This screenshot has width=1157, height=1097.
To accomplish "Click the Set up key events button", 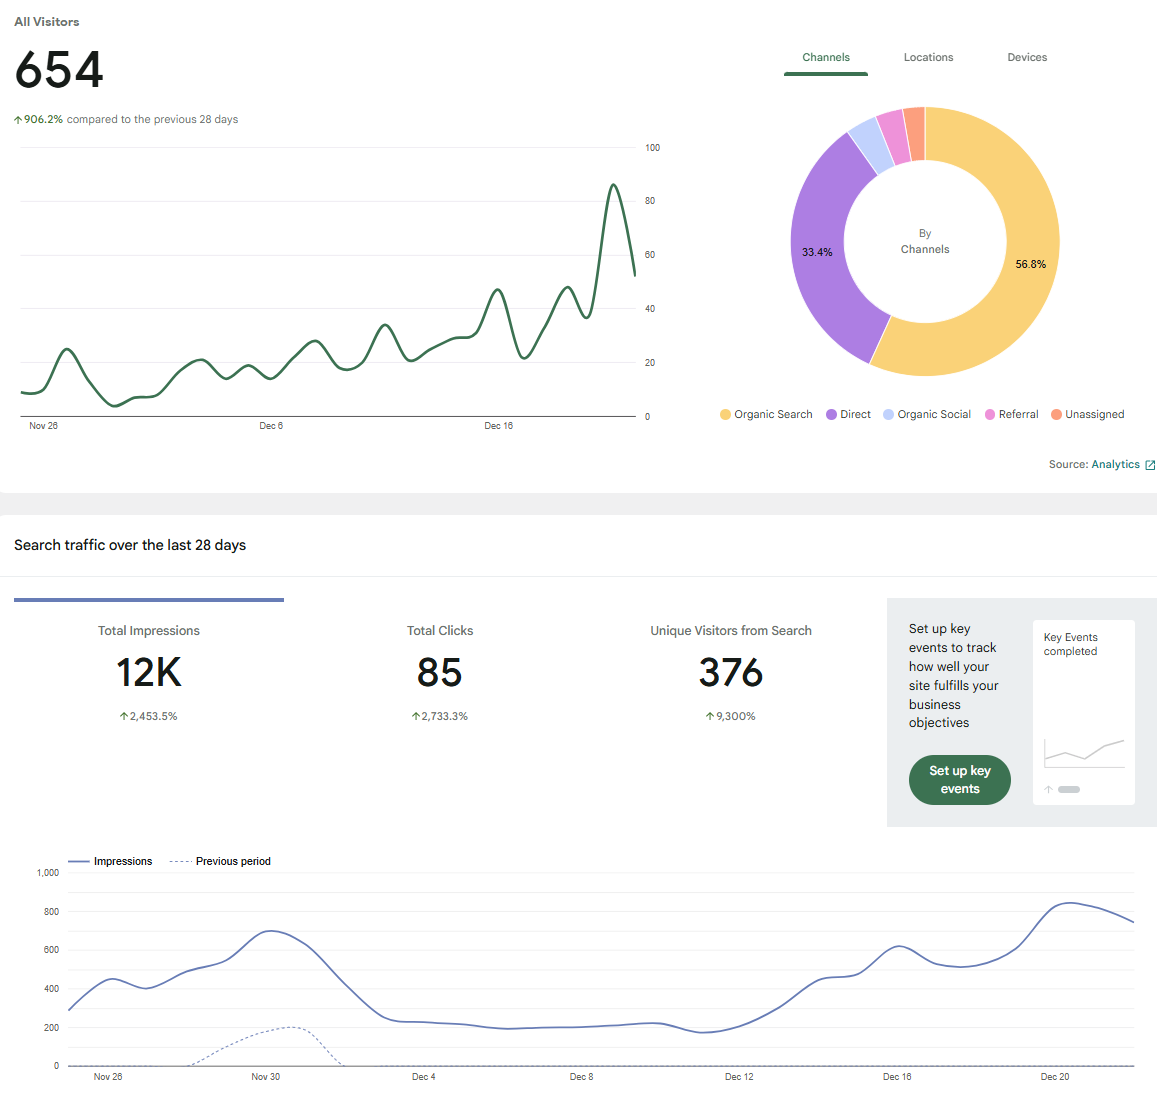I will [959, 779].
